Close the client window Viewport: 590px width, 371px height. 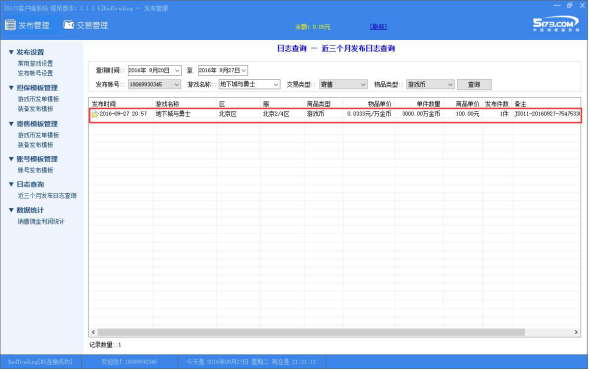pyautogui.click(x=581, y=6)
